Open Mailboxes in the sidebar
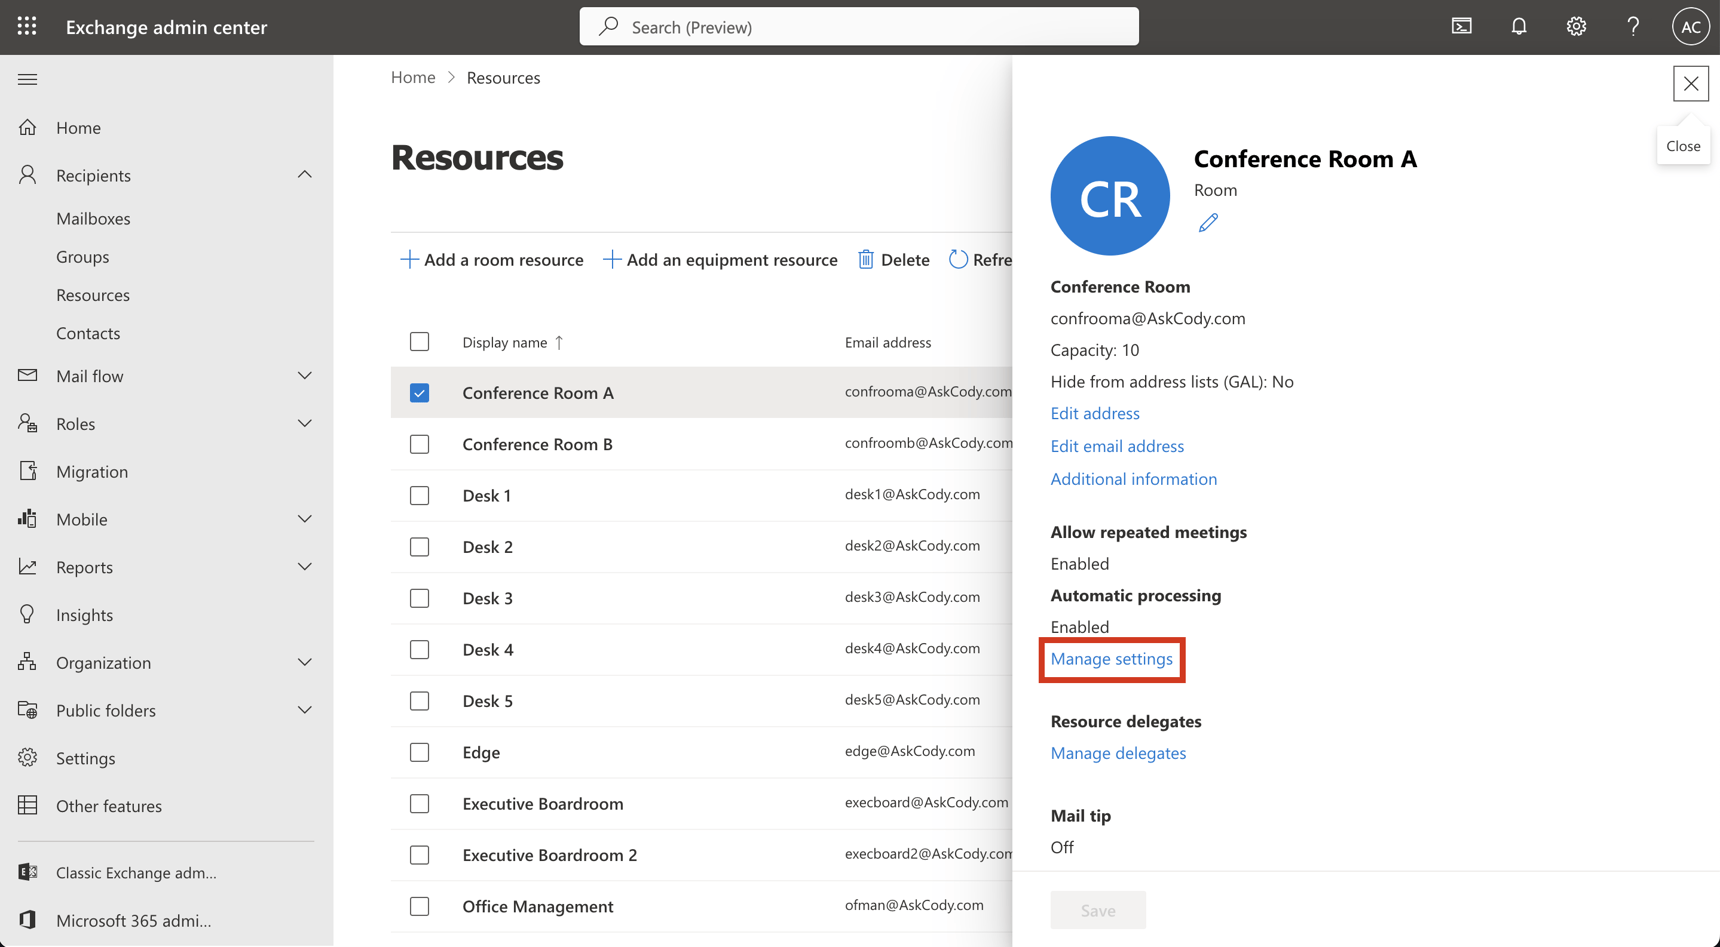 pos(93,218)
